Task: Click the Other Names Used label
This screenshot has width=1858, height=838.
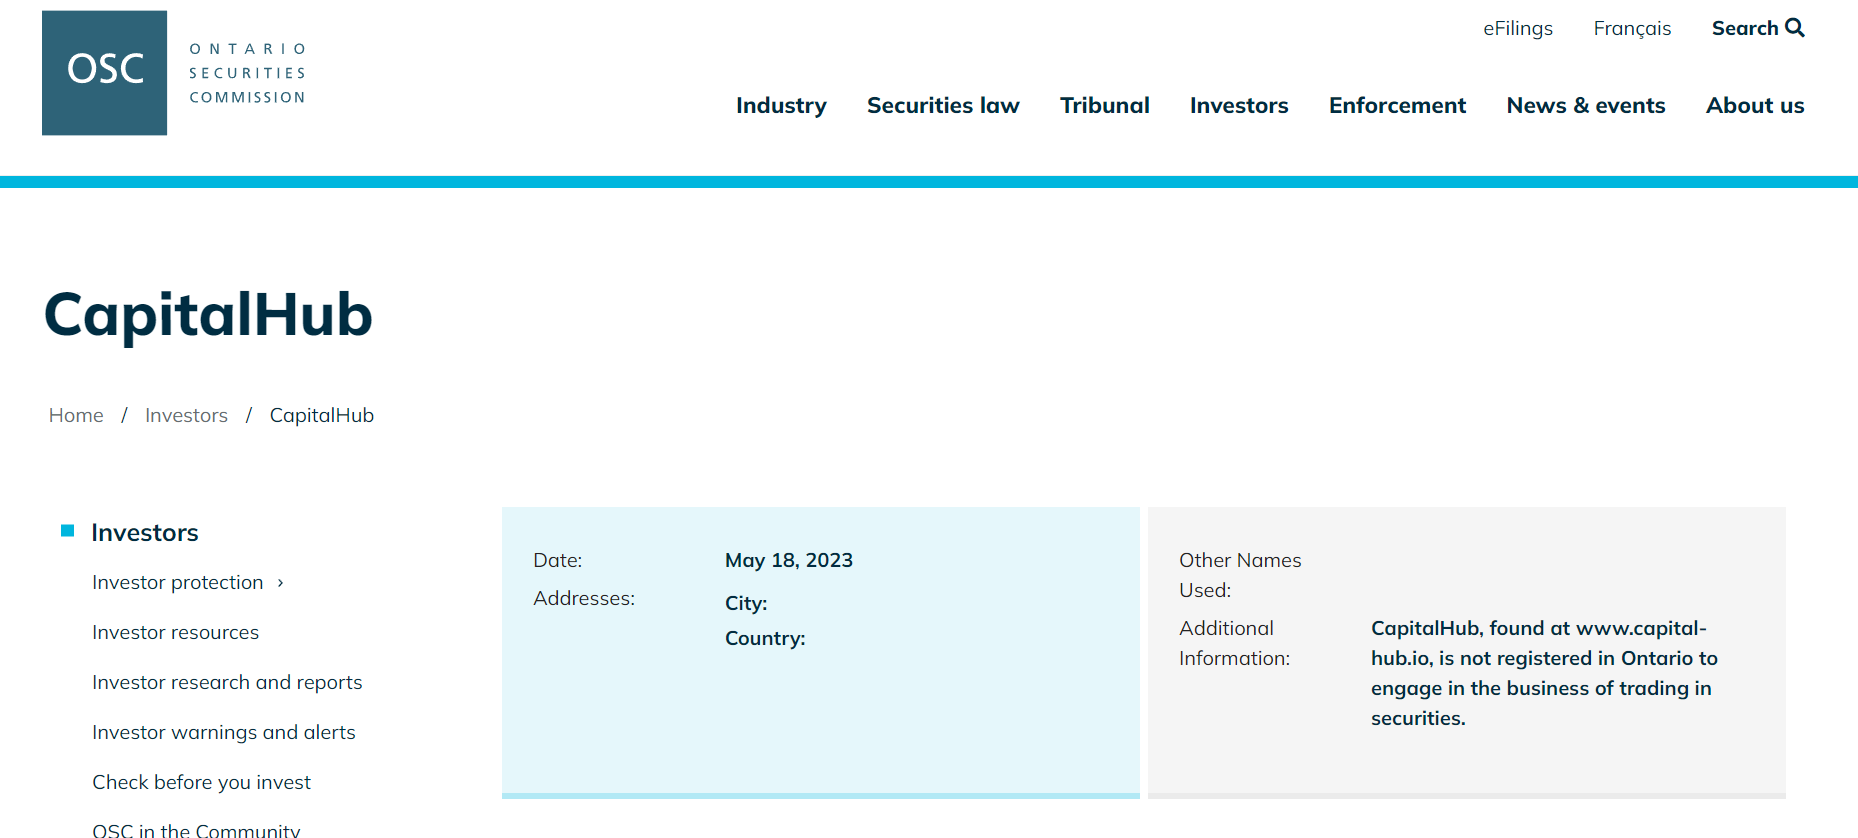Action: point(1240,575)
